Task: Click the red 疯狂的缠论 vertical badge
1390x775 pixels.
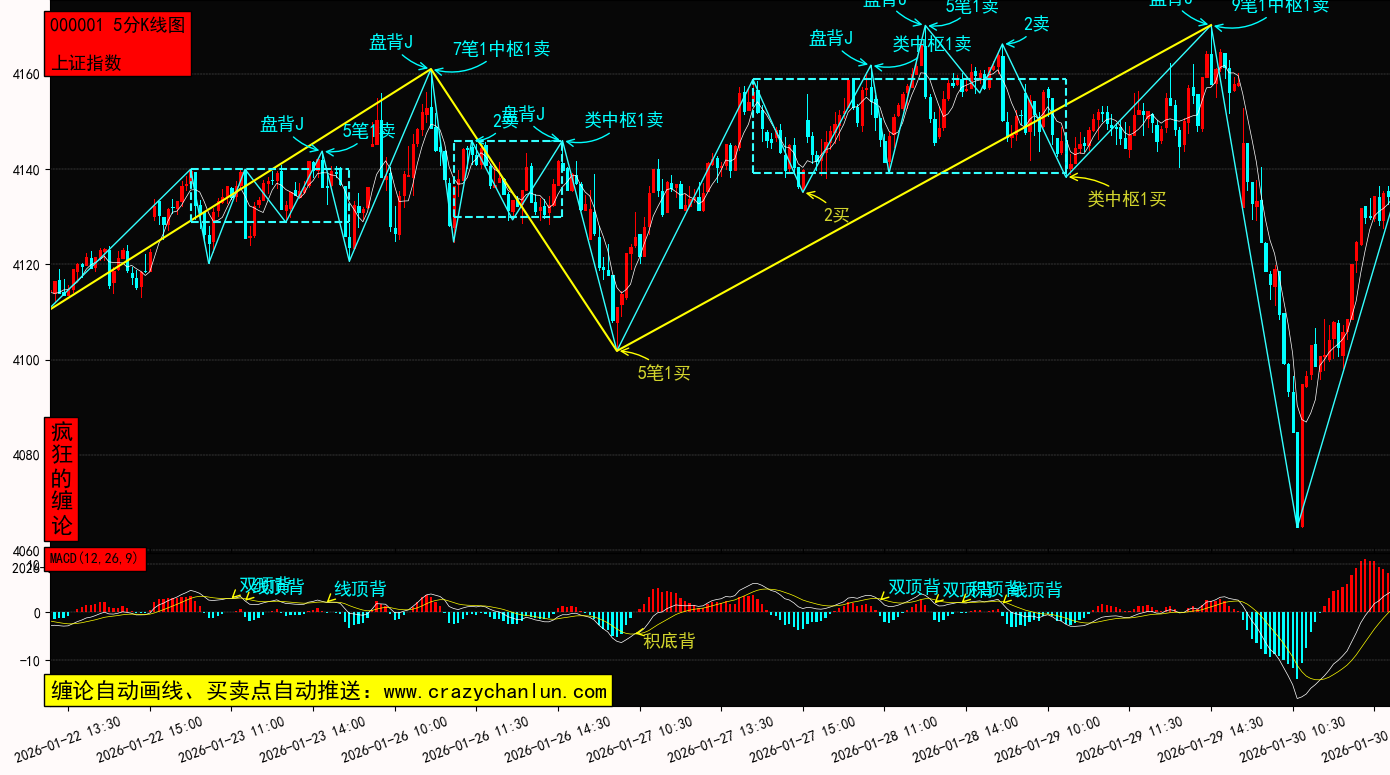Action: coord(62,479)
